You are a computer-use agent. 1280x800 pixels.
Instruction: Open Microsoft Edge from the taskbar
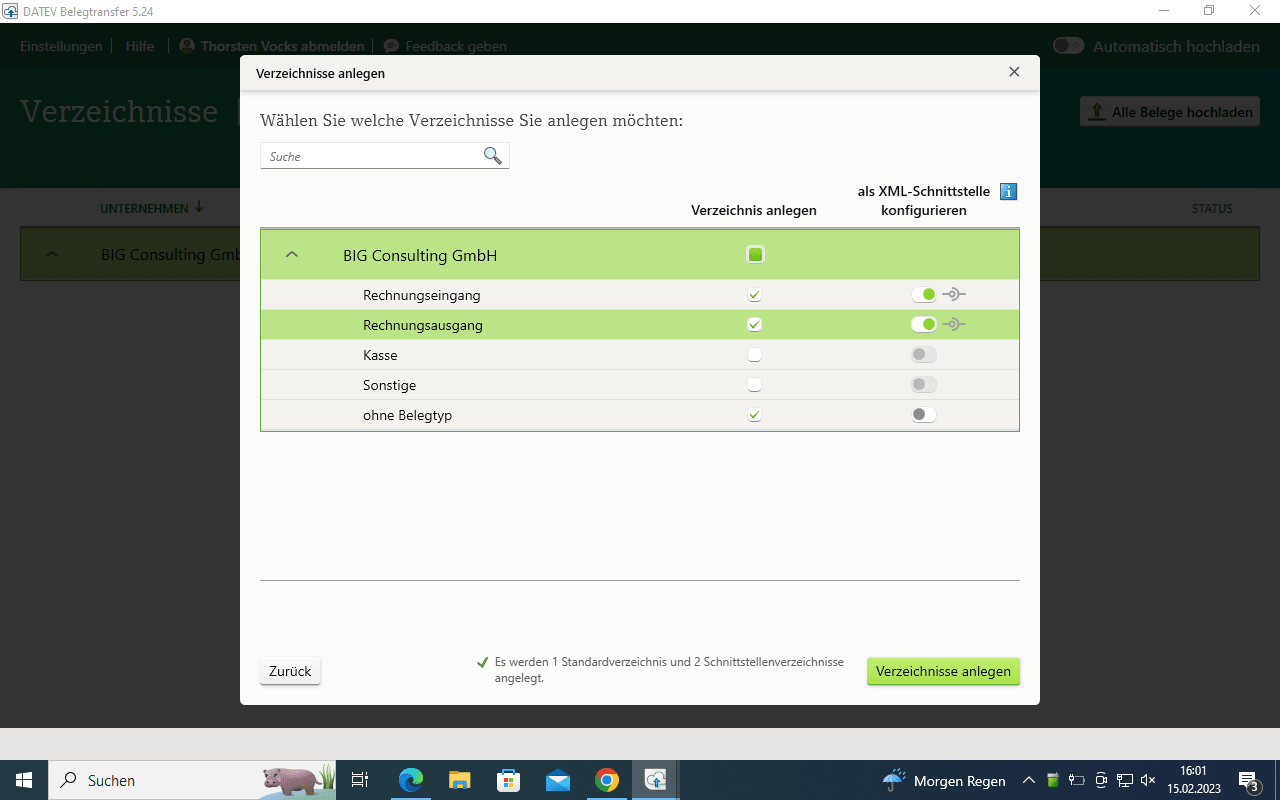(x=411, y=780)
